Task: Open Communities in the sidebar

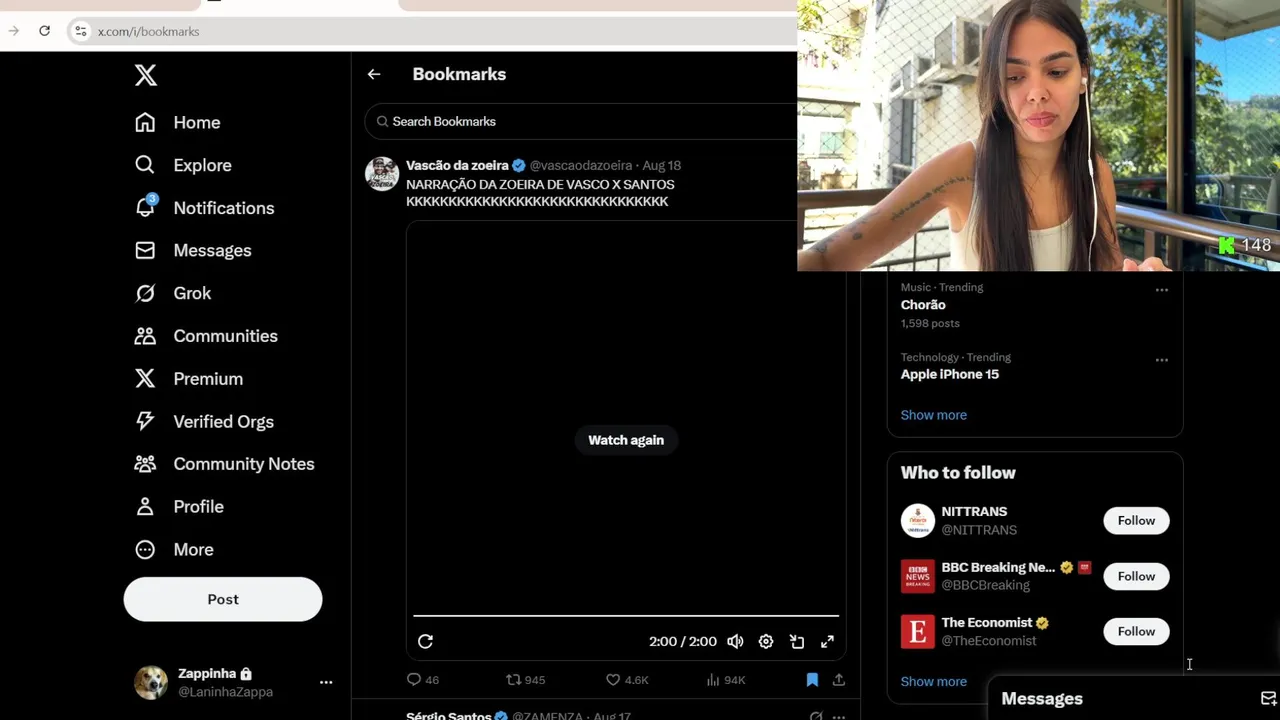Action: click(206, 336)
